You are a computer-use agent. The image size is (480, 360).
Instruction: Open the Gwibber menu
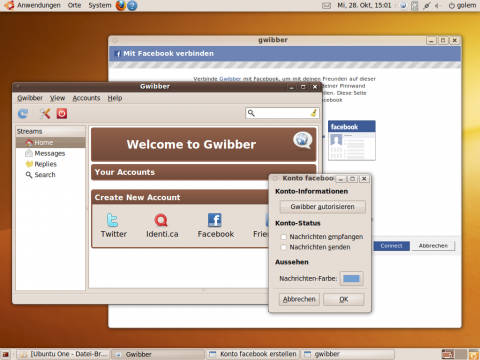(30, 98)
